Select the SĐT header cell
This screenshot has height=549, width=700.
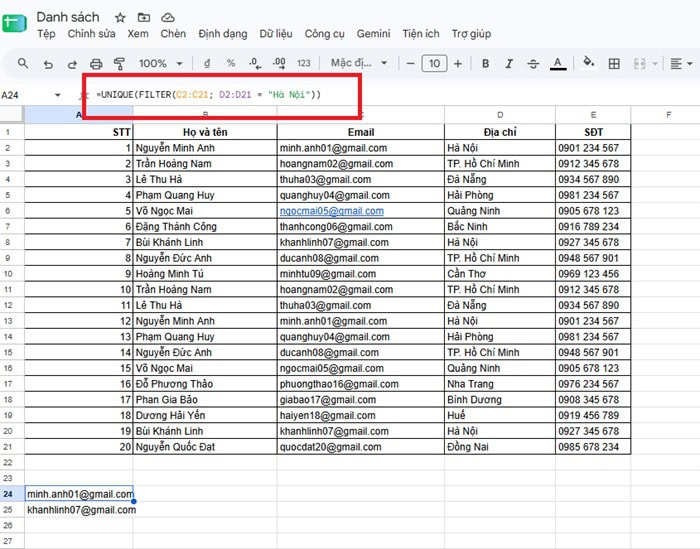[x=593, y=132]
